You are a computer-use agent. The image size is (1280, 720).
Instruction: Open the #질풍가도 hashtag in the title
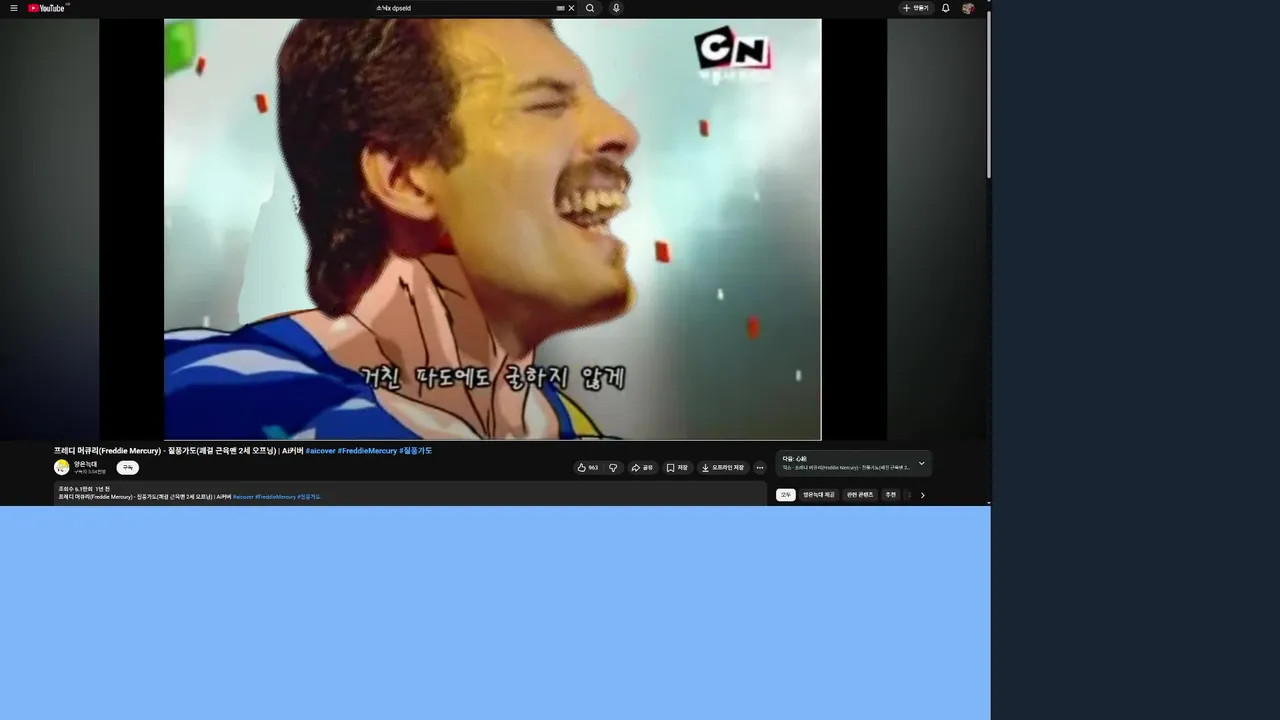coord(415,451)
